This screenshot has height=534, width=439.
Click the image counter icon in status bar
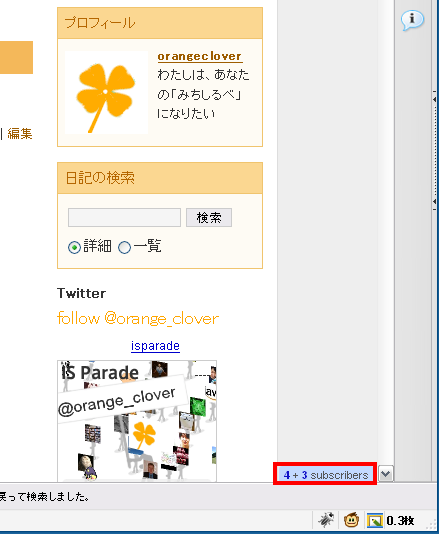click(x=375, y=520)
